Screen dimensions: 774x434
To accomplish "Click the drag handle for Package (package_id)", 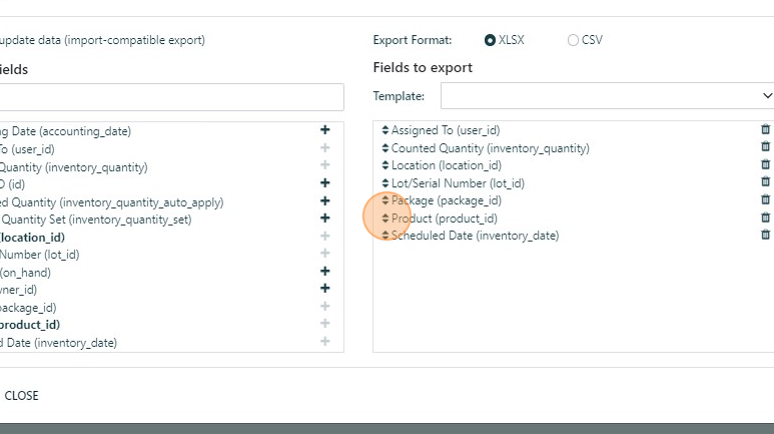I will [385, 201].
